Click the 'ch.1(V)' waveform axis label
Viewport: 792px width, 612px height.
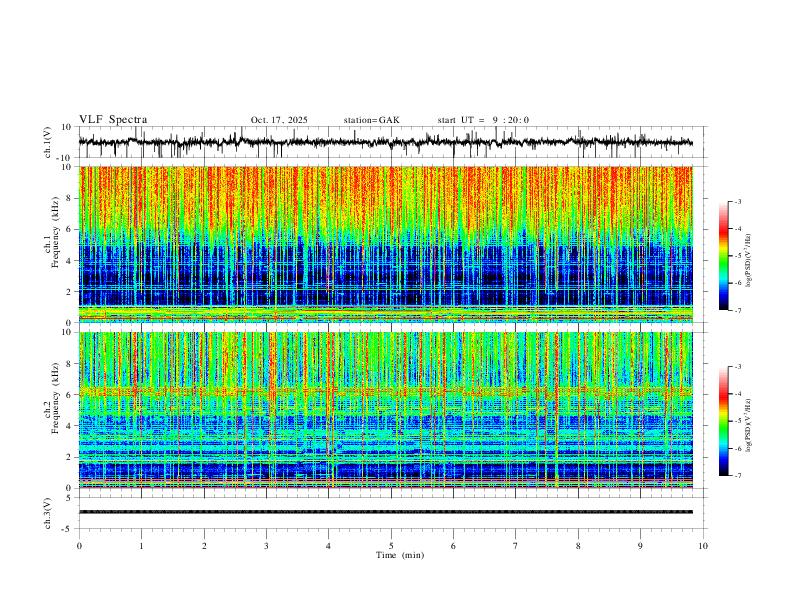(x=48, y=142)
